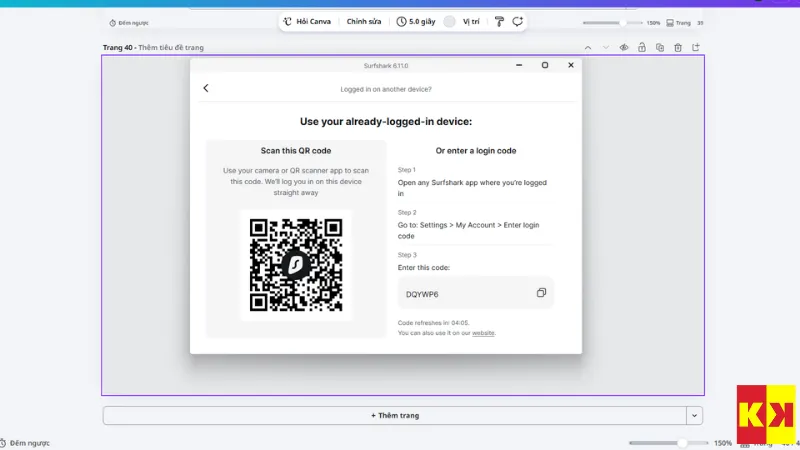Click the Thêm trang button
The height and width of the screenshot is (450, 800).
click(394, 415)
